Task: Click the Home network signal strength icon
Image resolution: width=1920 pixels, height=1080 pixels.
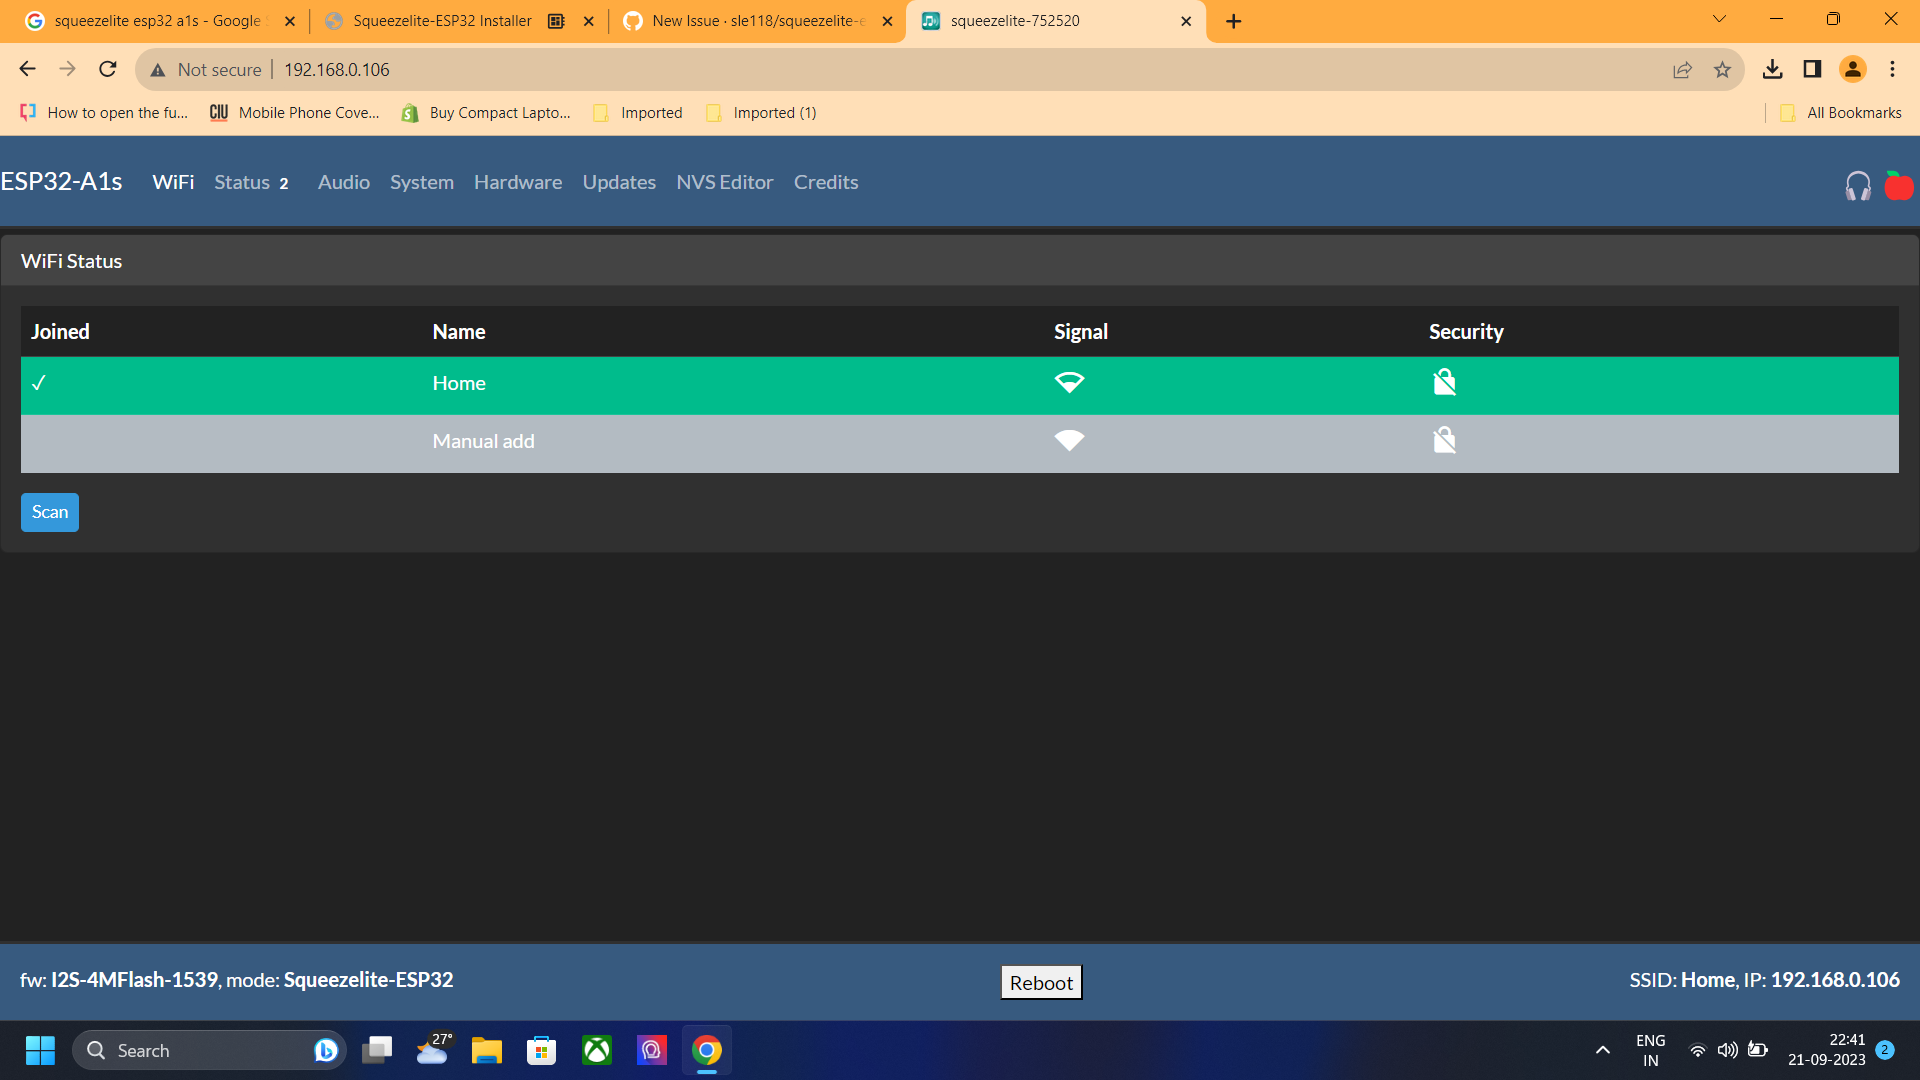Action: pos(1069,383)
